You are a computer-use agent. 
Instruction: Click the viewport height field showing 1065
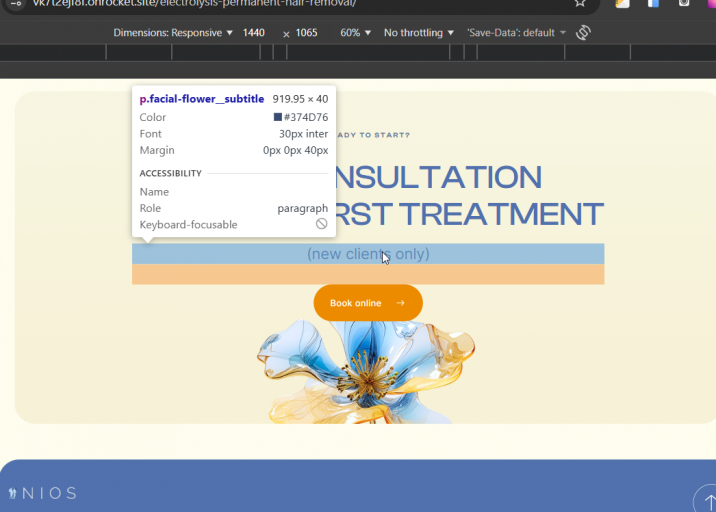(306, 33)
